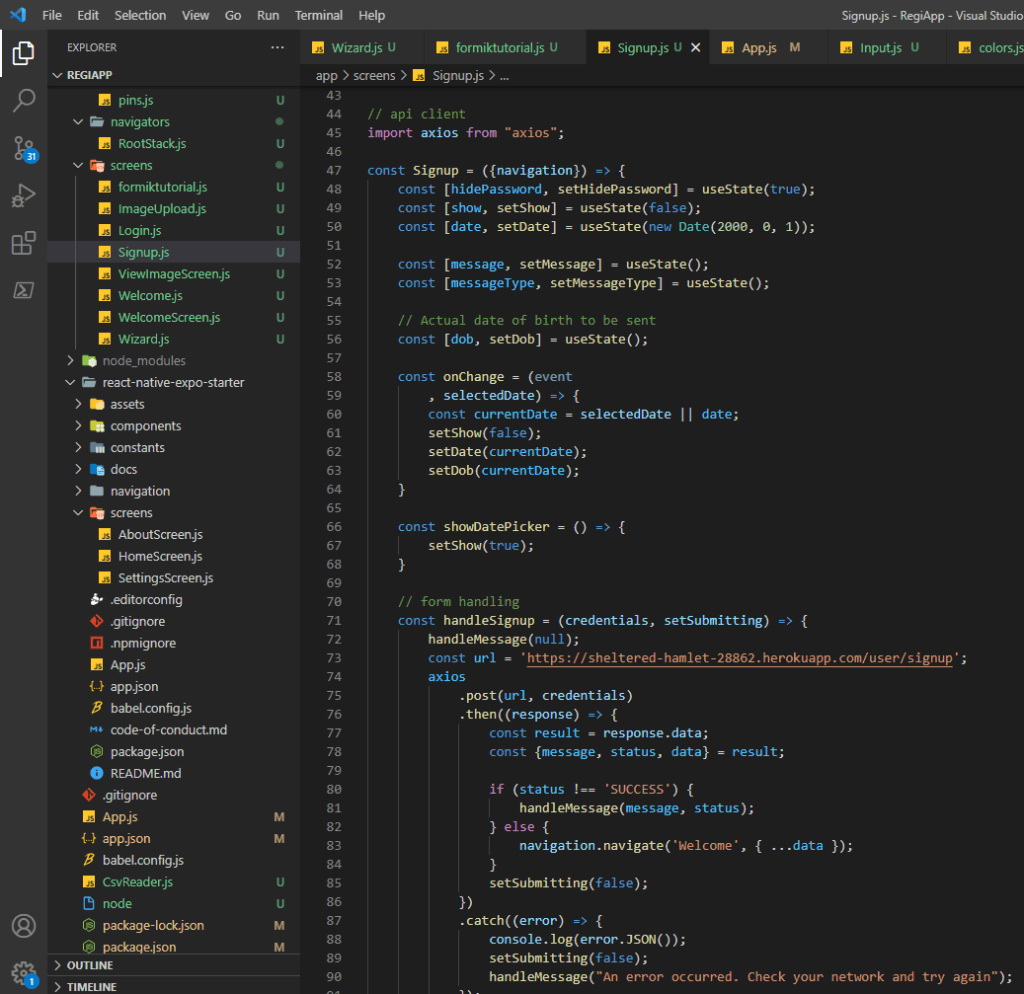Click the screens breadcrumb segment
Image resolution: width=1024 pixels, height=994 pixels.
pos(376,75)
